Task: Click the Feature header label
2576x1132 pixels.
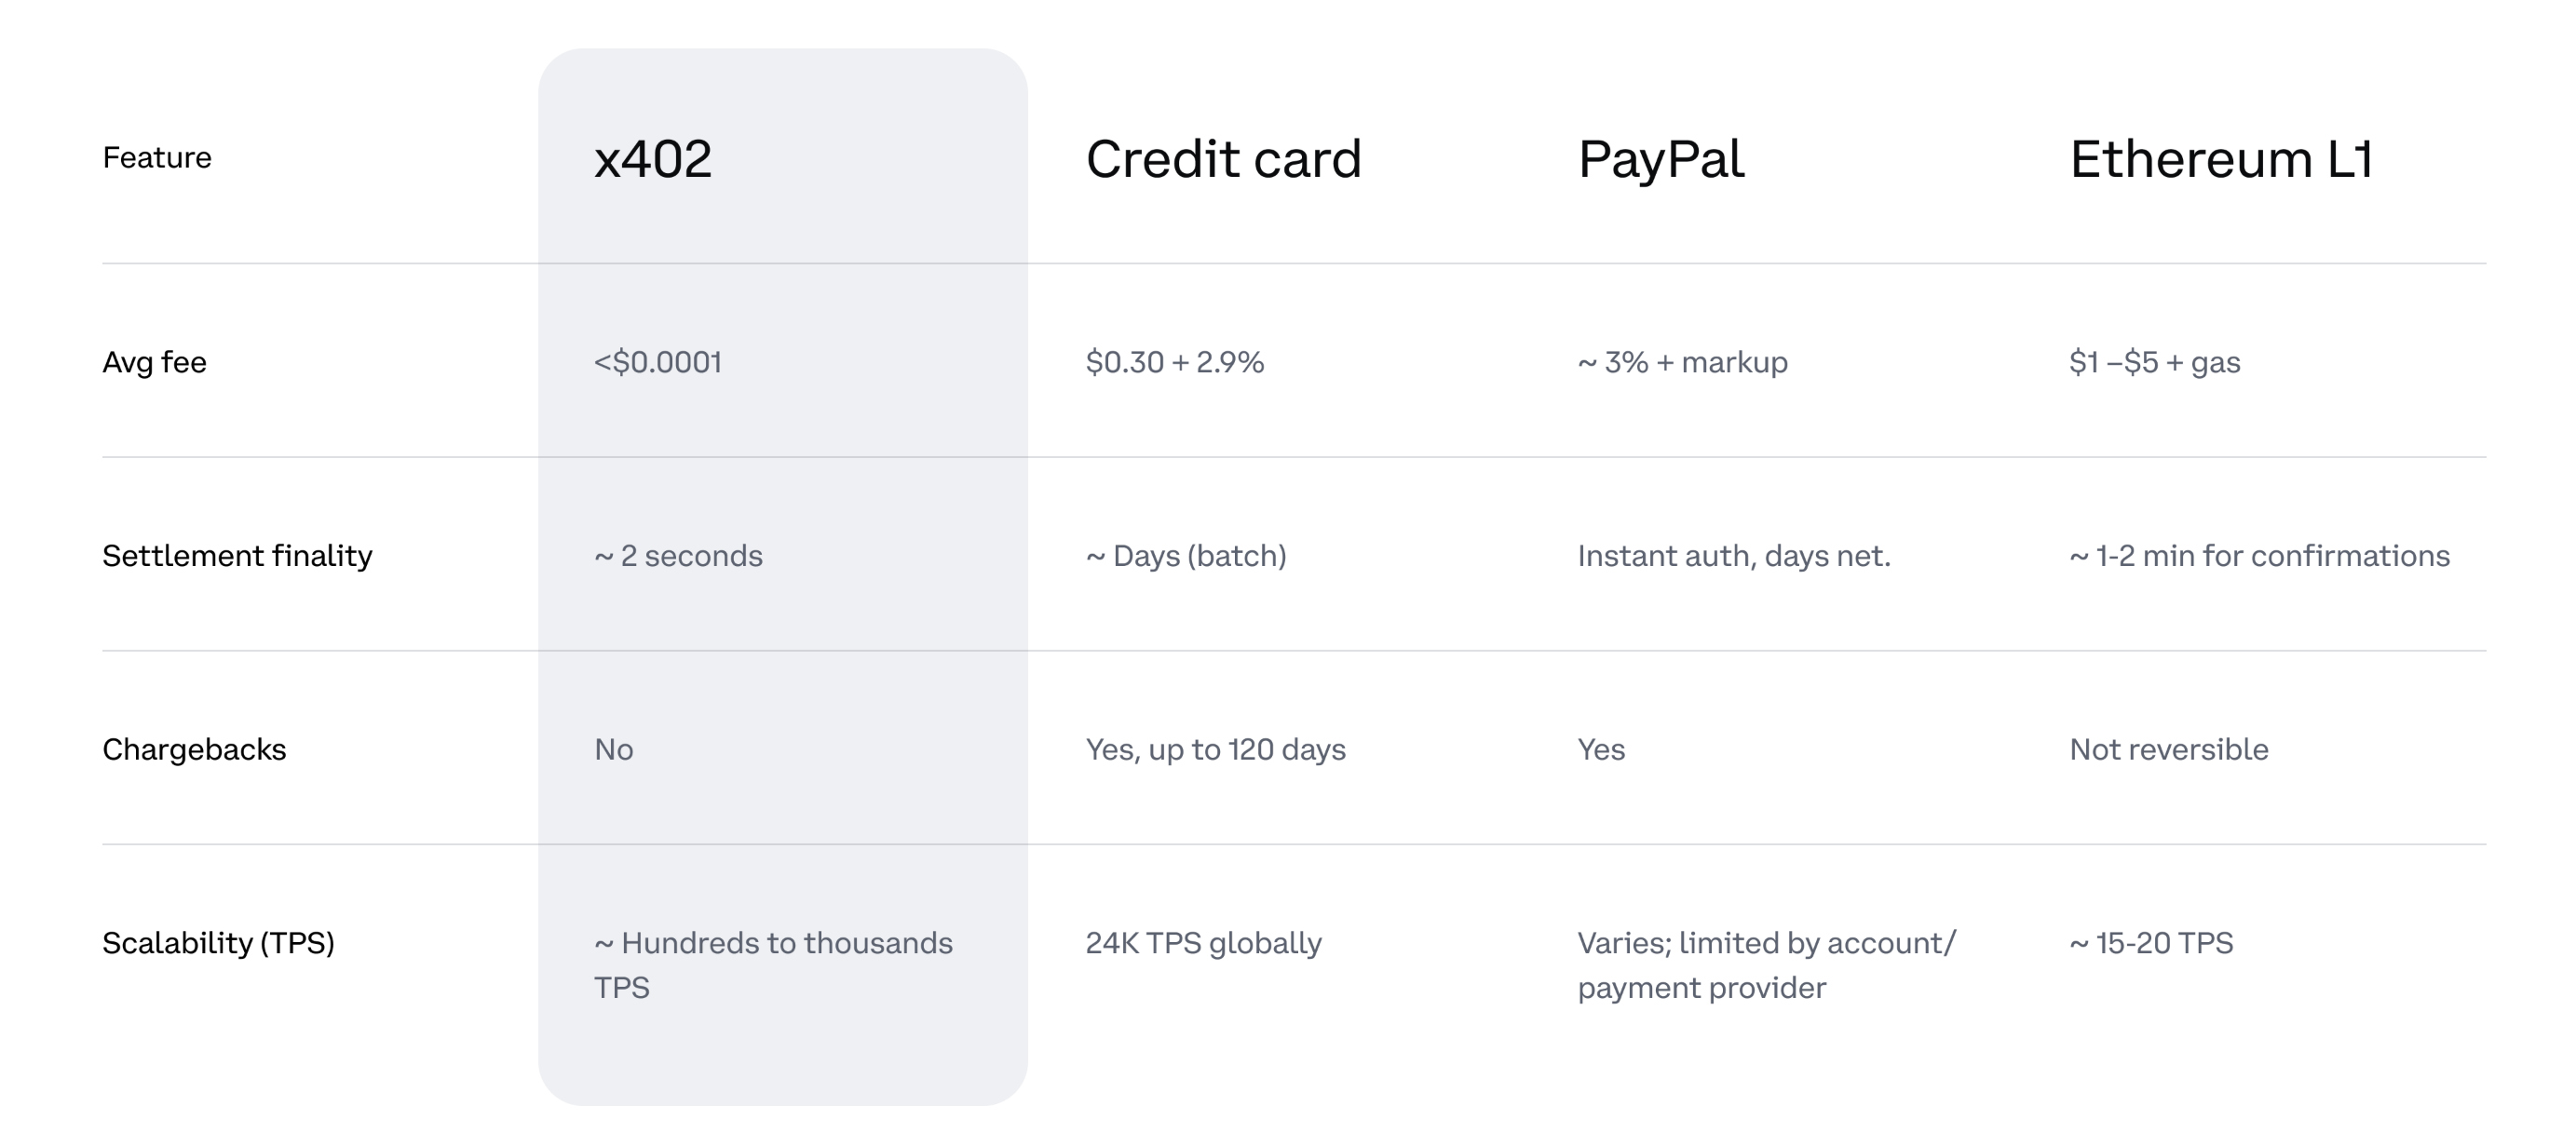Action: (157, 158)
